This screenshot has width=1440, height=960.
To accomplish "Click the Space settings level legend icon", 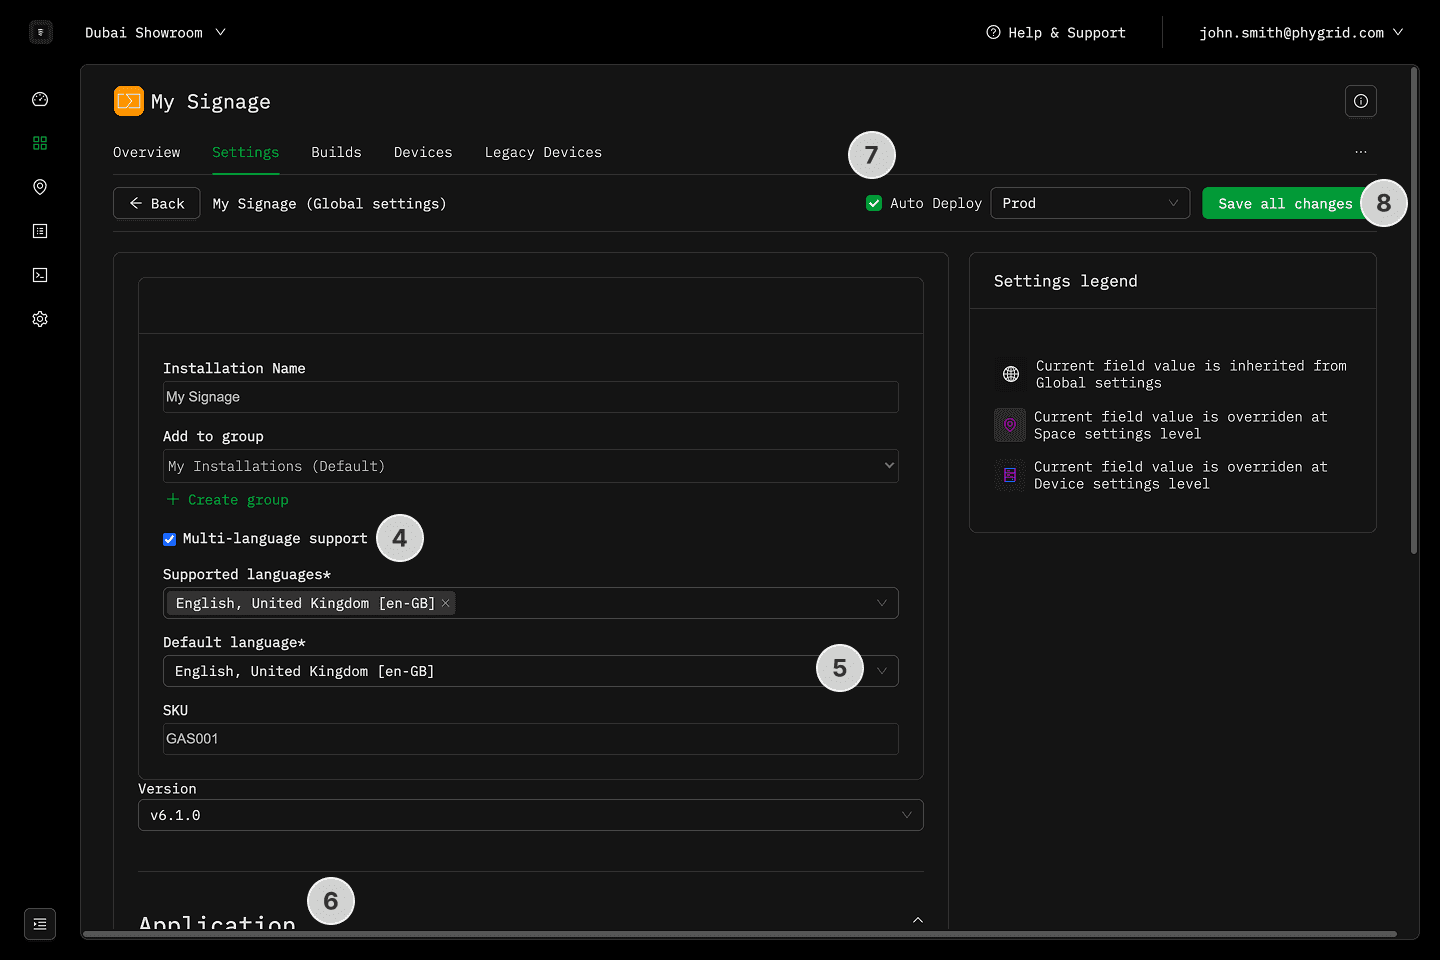I will point(1010,425).
